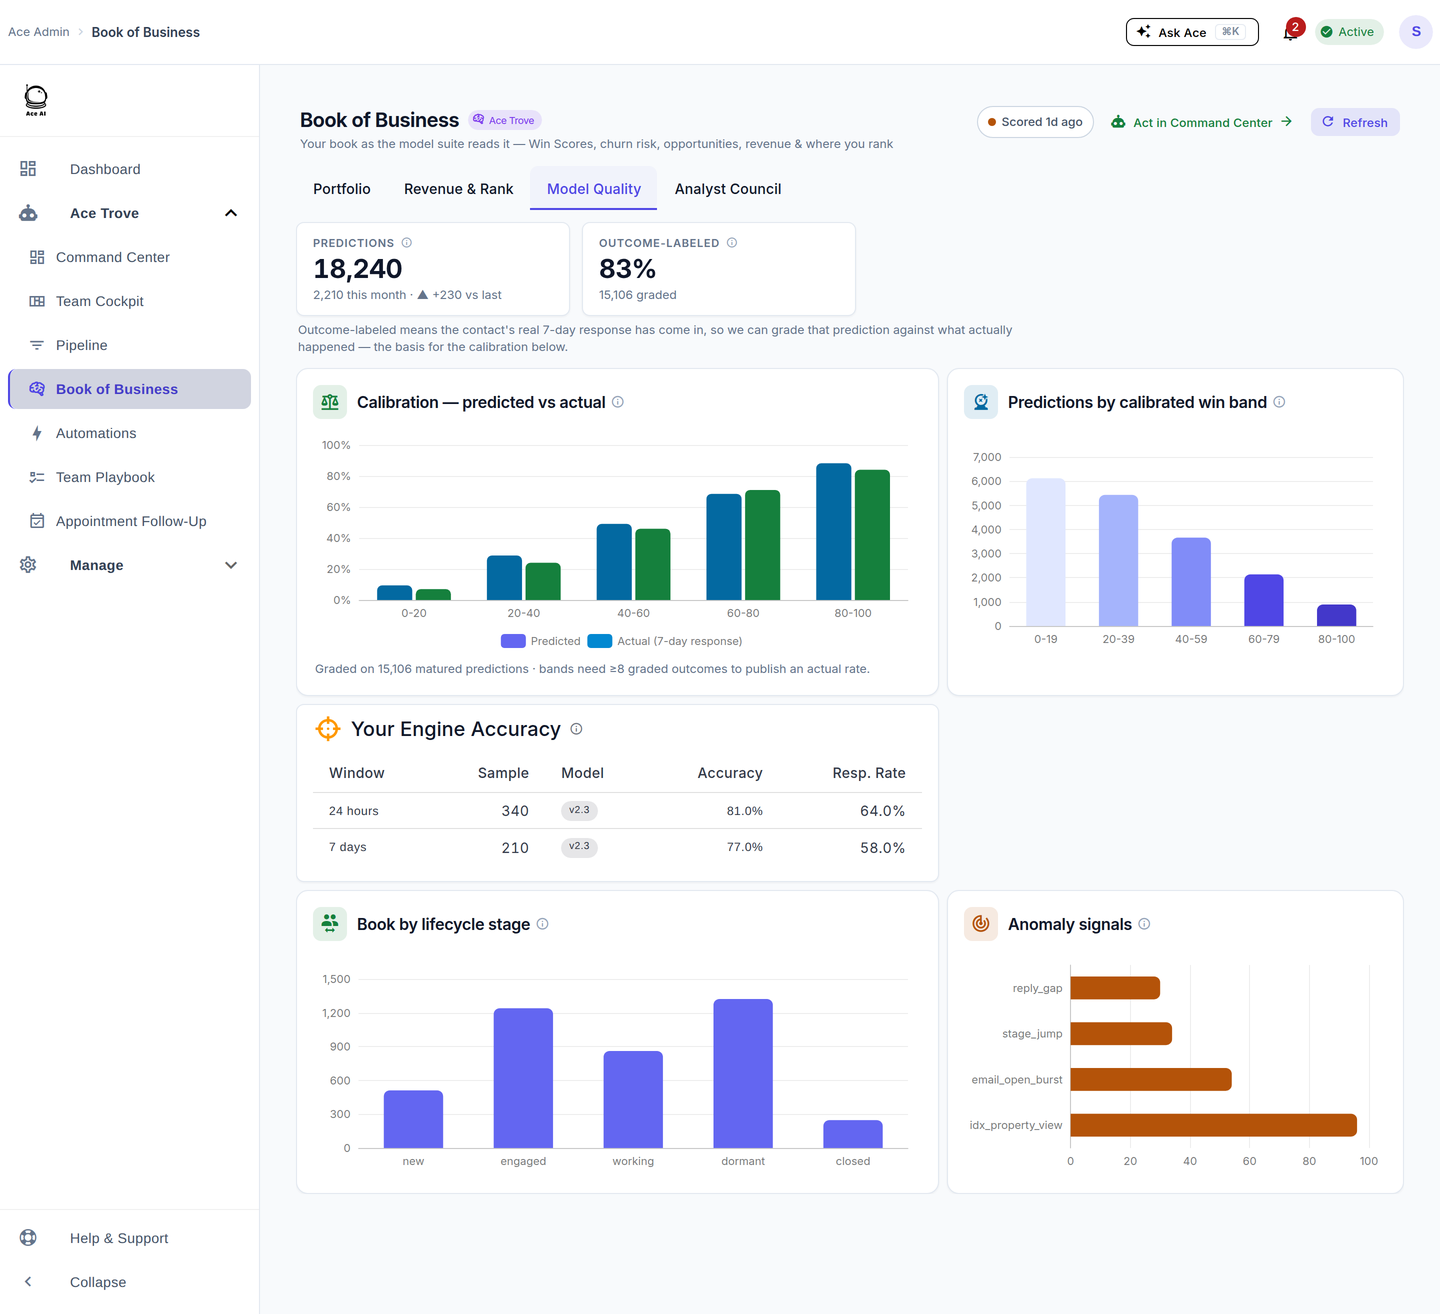Click the engaged lifecycle stage bar
Image resolution: width=1440 pixels, height=1314 pixels.
(x=523, y=1078)
